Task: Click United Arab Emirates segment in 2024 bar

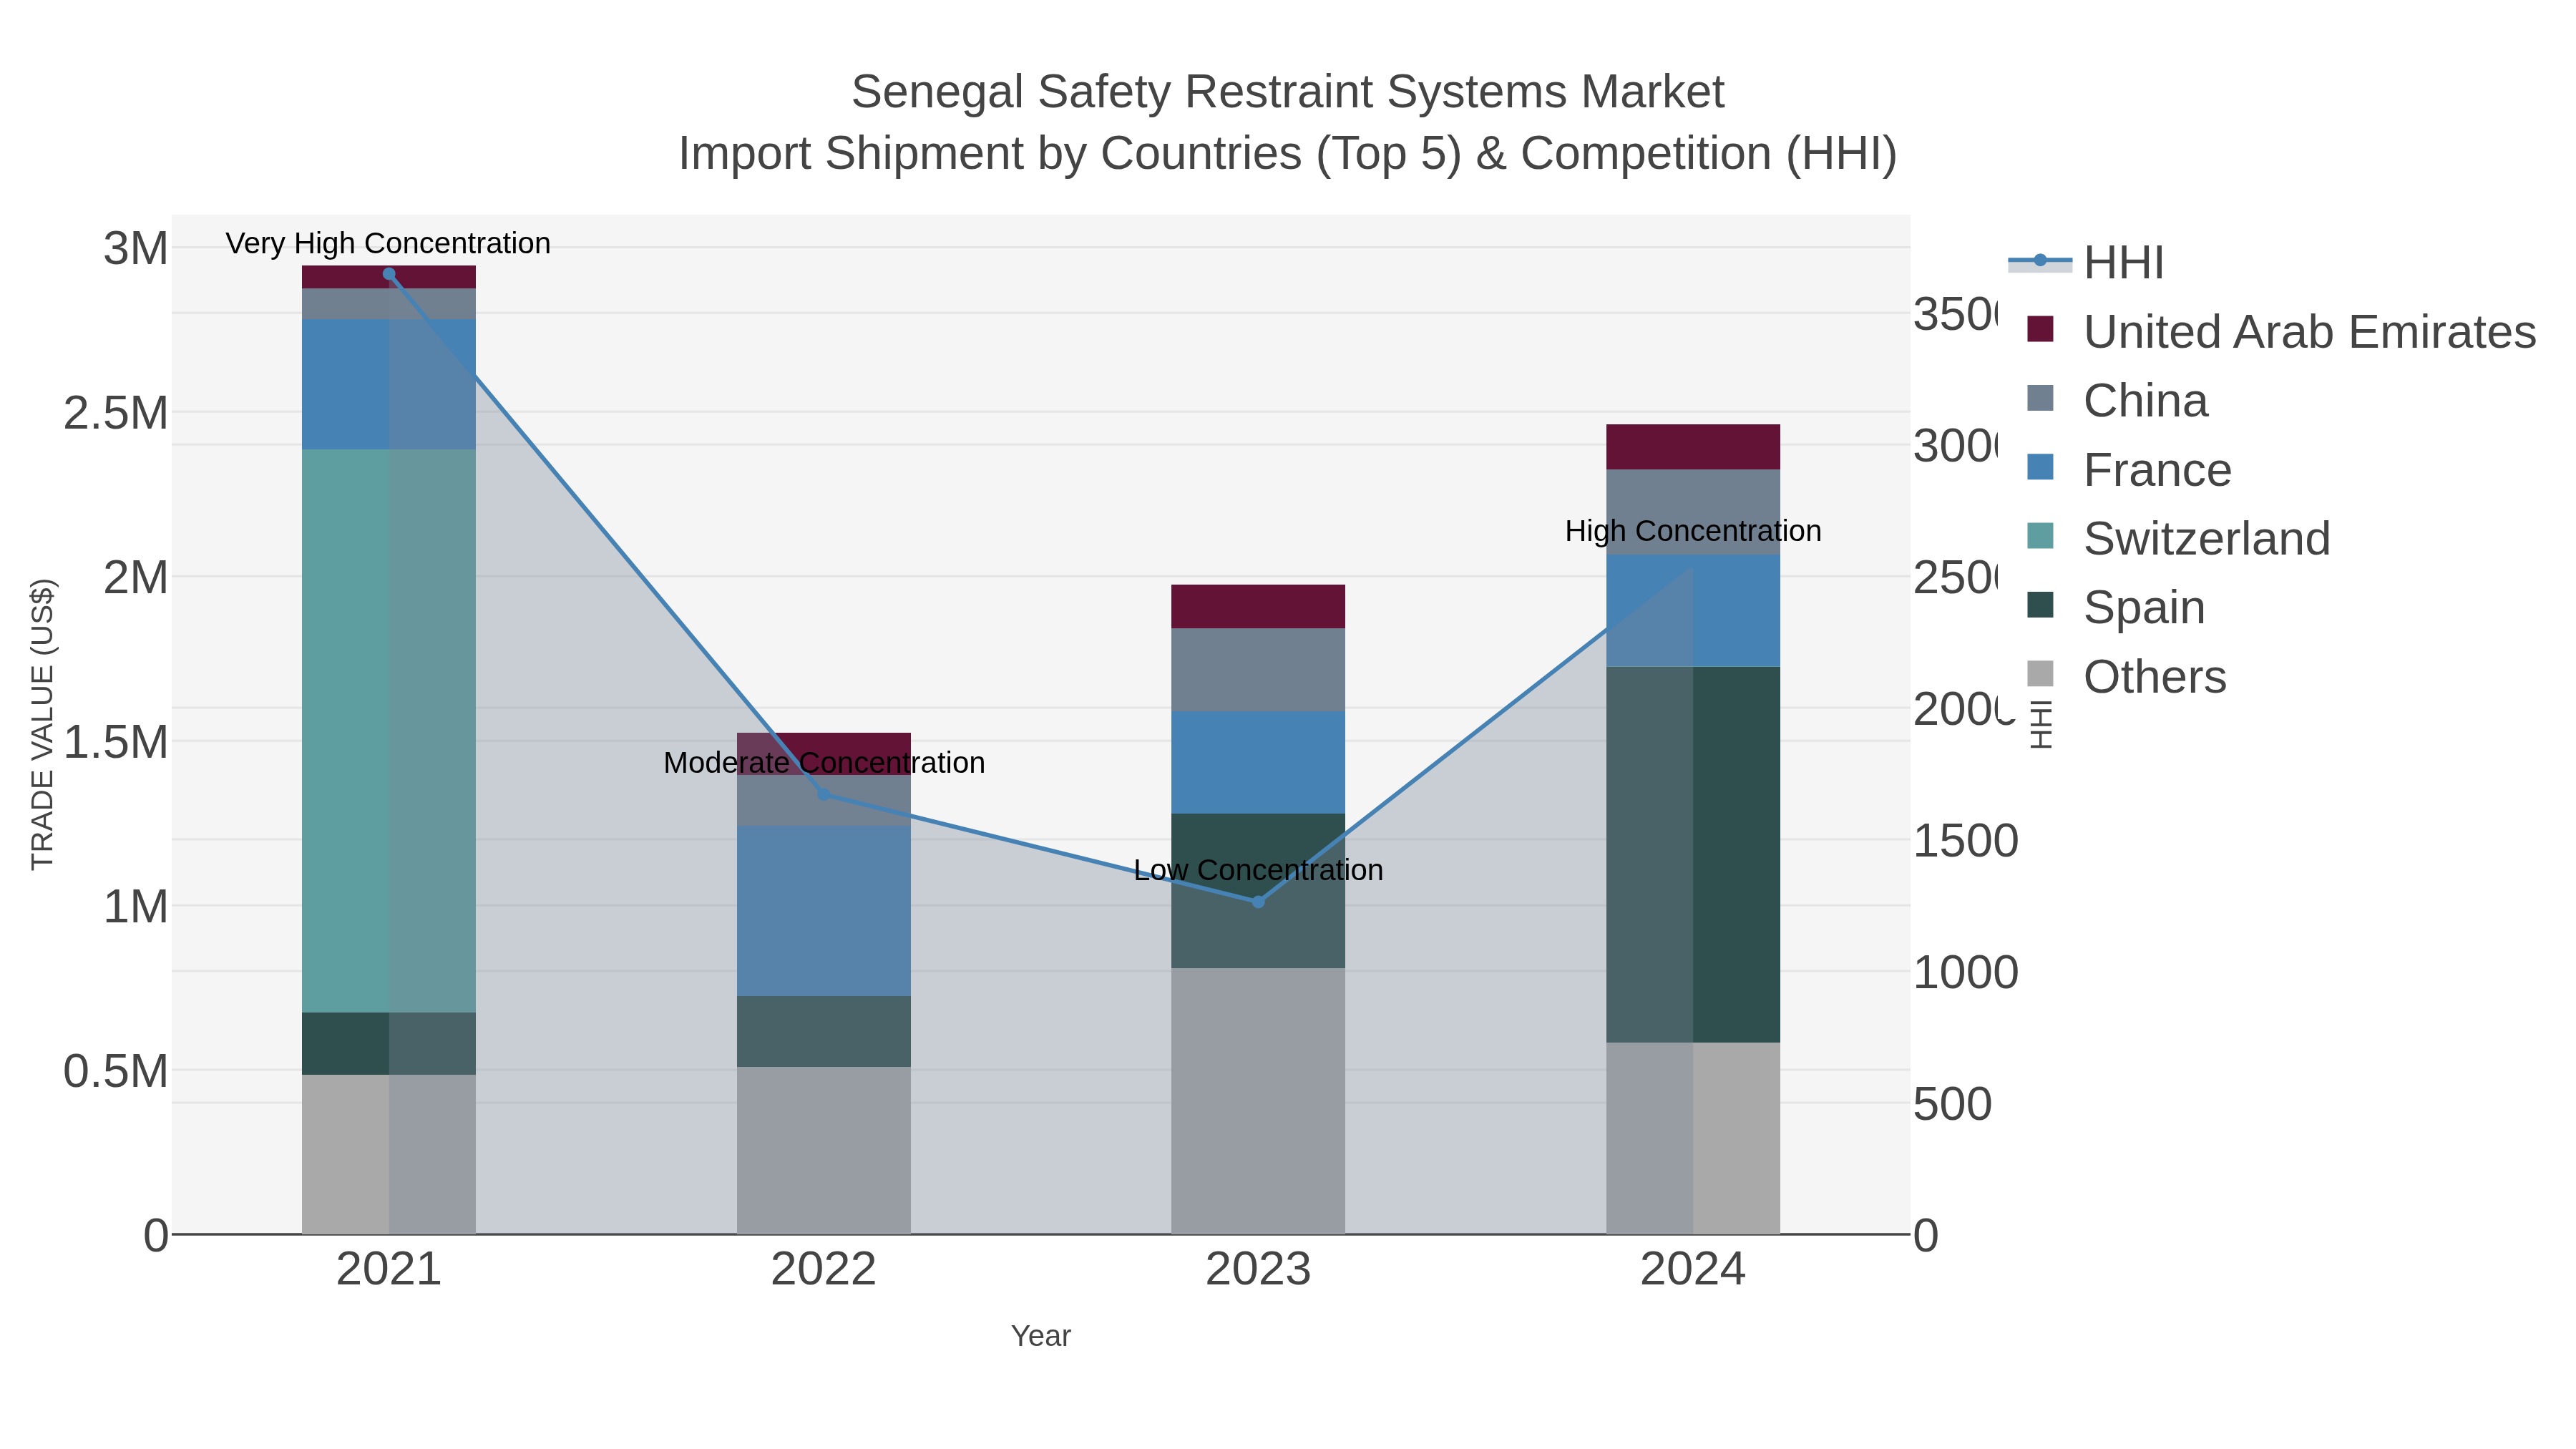Action: [x=1693, y=447]
